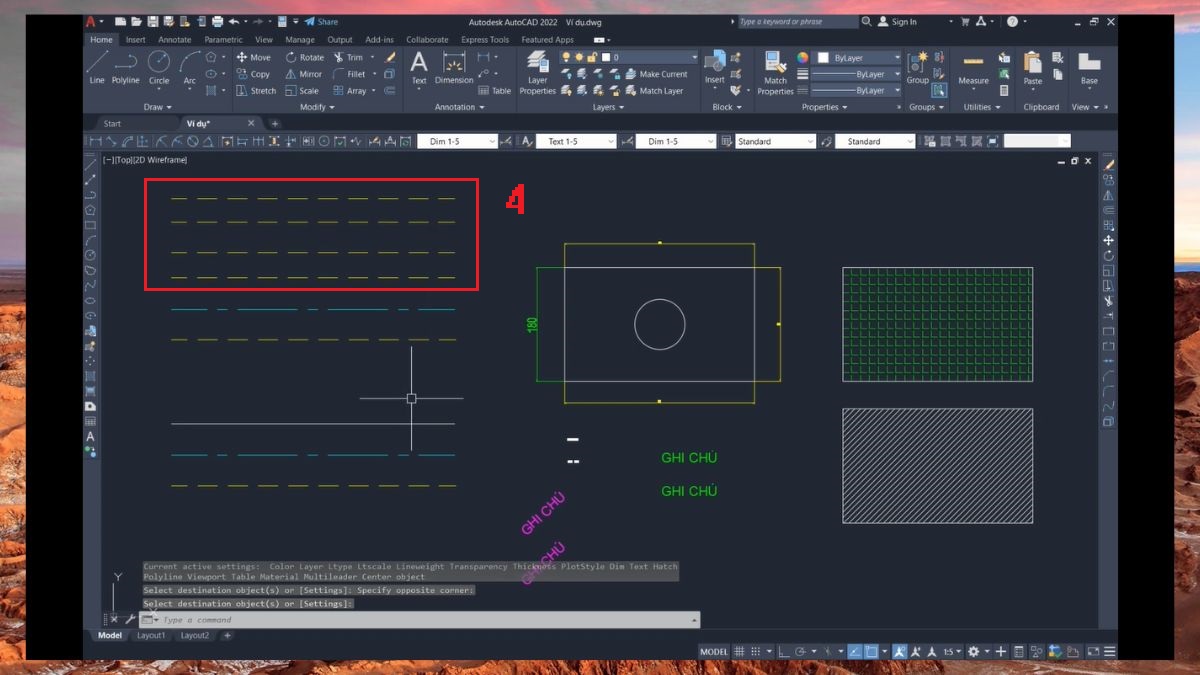This screenshot has width=1200, height=675.
Task: Click the command line input field
Action: pyautogui.click(x=420, y=620)
